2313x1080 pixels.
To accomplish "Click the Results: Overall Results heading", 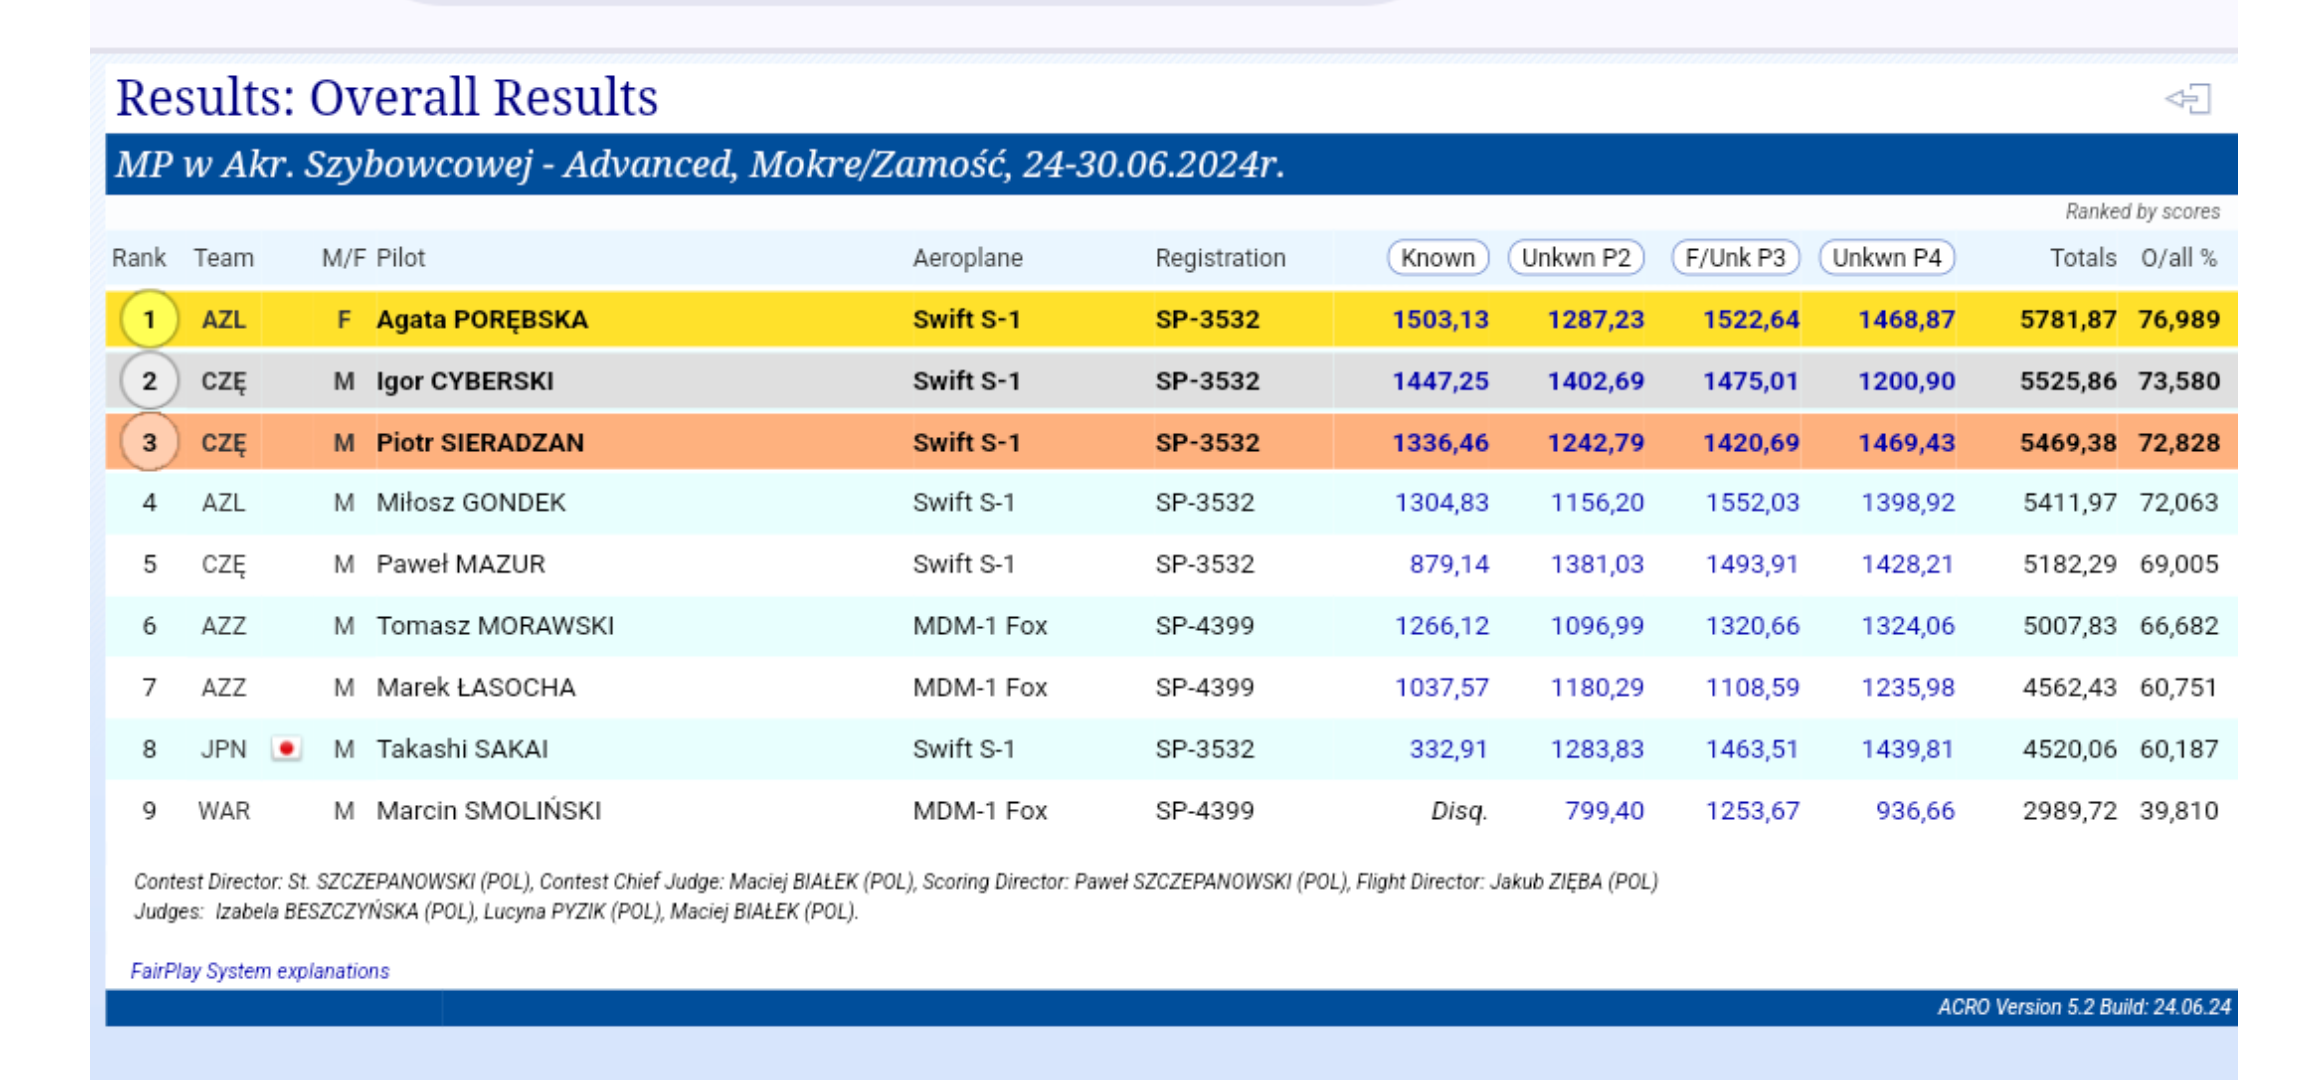I will [387, 98].
